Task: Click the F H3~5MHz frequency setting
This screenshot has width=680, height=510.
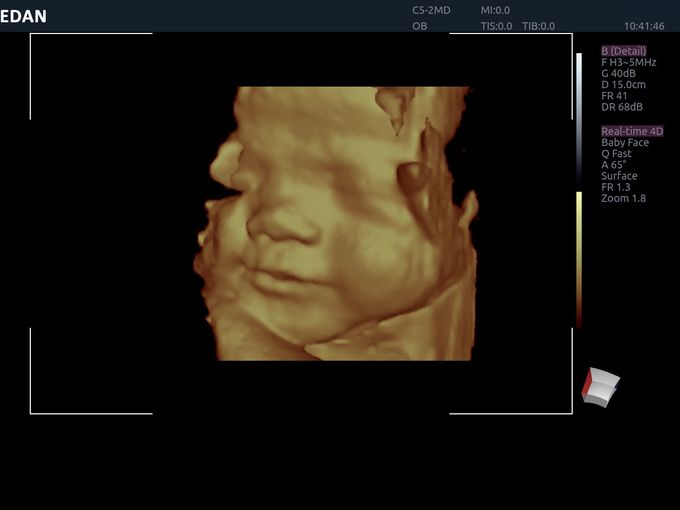Action: pyautogui.click(x=628, y=62)
